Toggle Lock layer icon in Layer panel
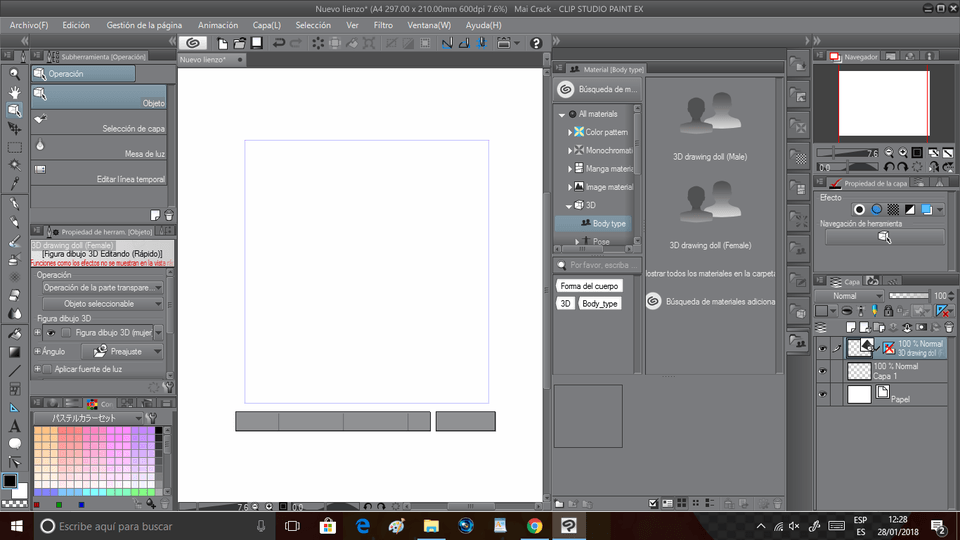The width and height of the screenshot is (960, 540). [x=888, y=311]
